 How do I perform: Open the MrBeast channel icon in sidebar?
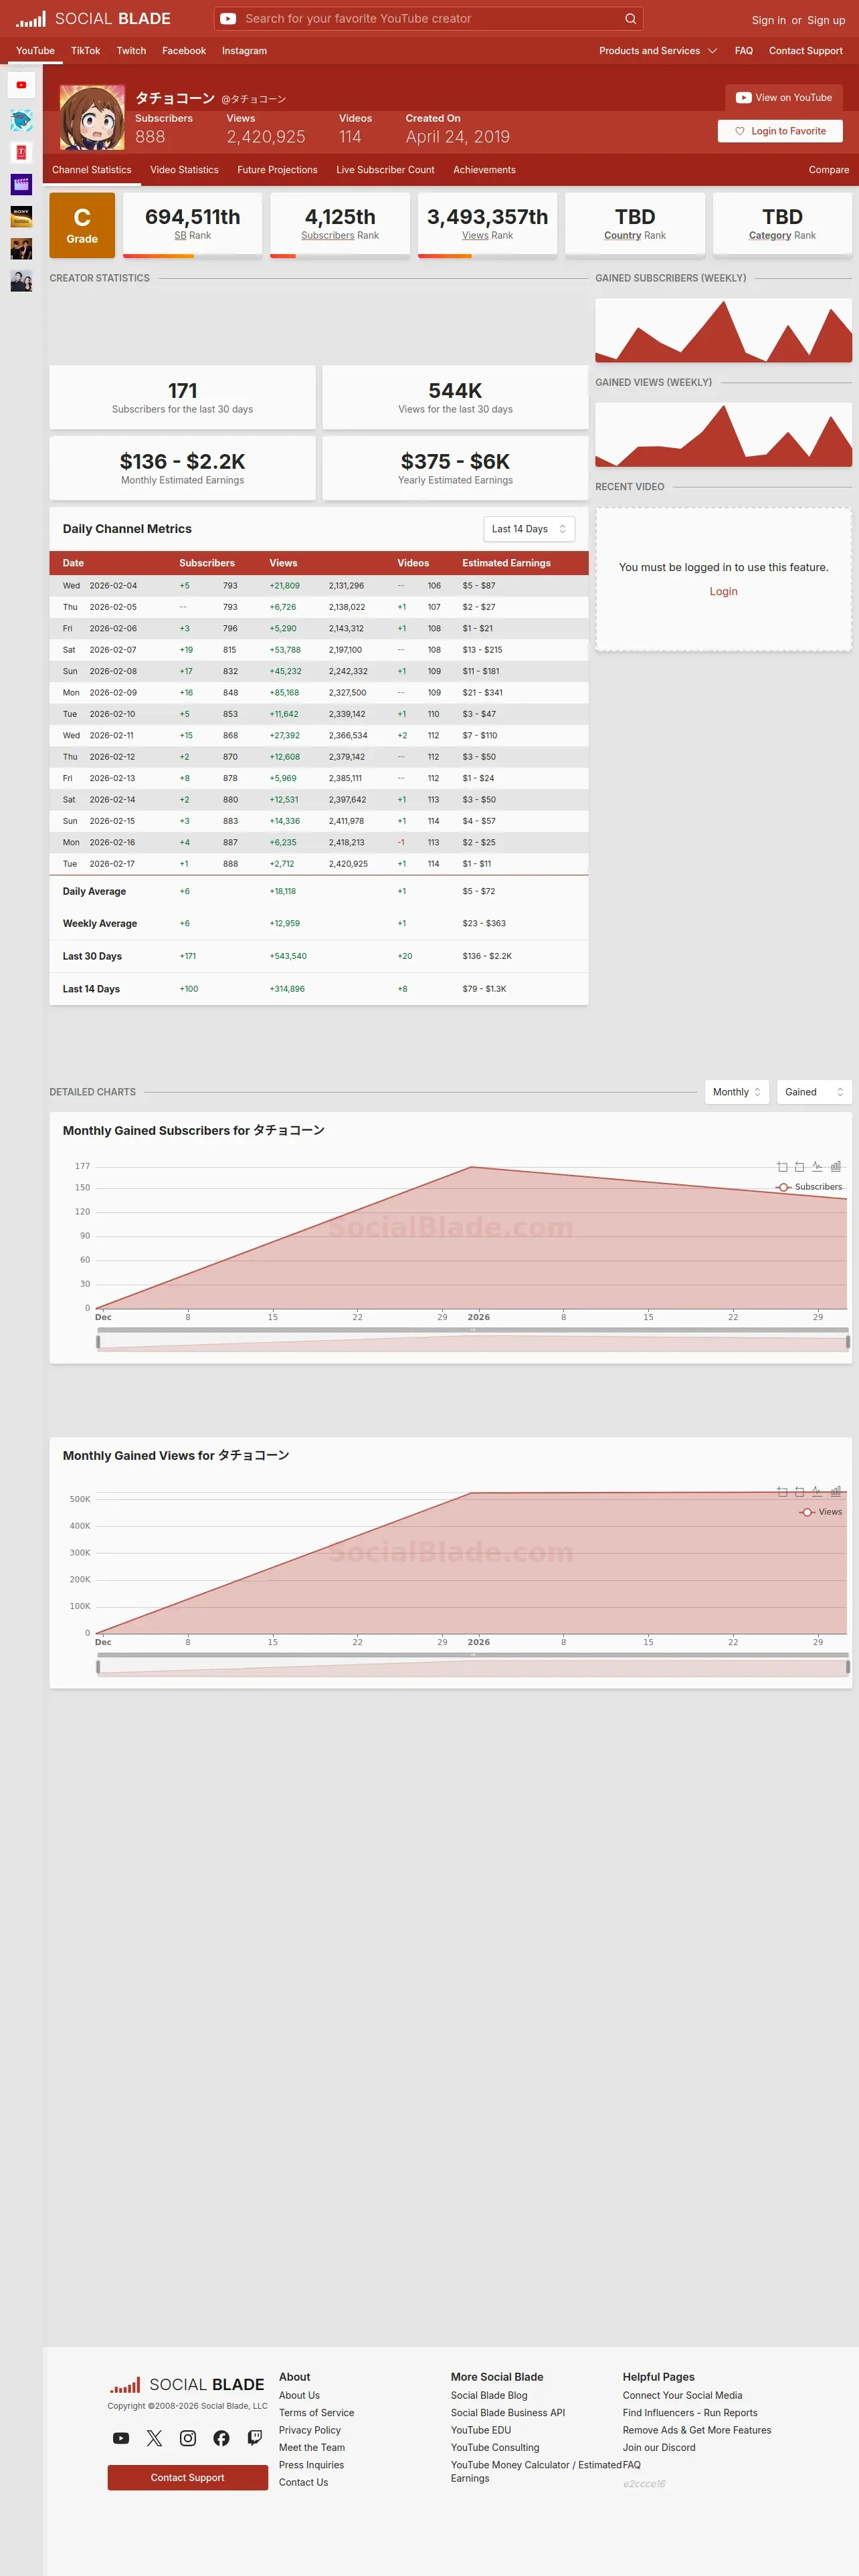click(x=21, y=121)
